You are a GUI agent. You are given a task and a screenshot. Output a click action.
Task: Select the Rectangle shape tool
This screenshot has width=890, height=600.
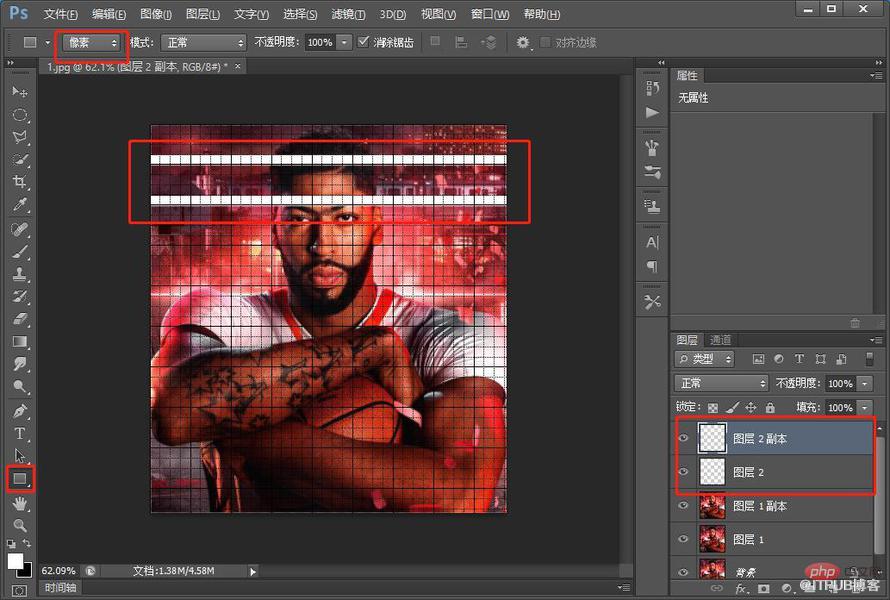click(20, 479)
